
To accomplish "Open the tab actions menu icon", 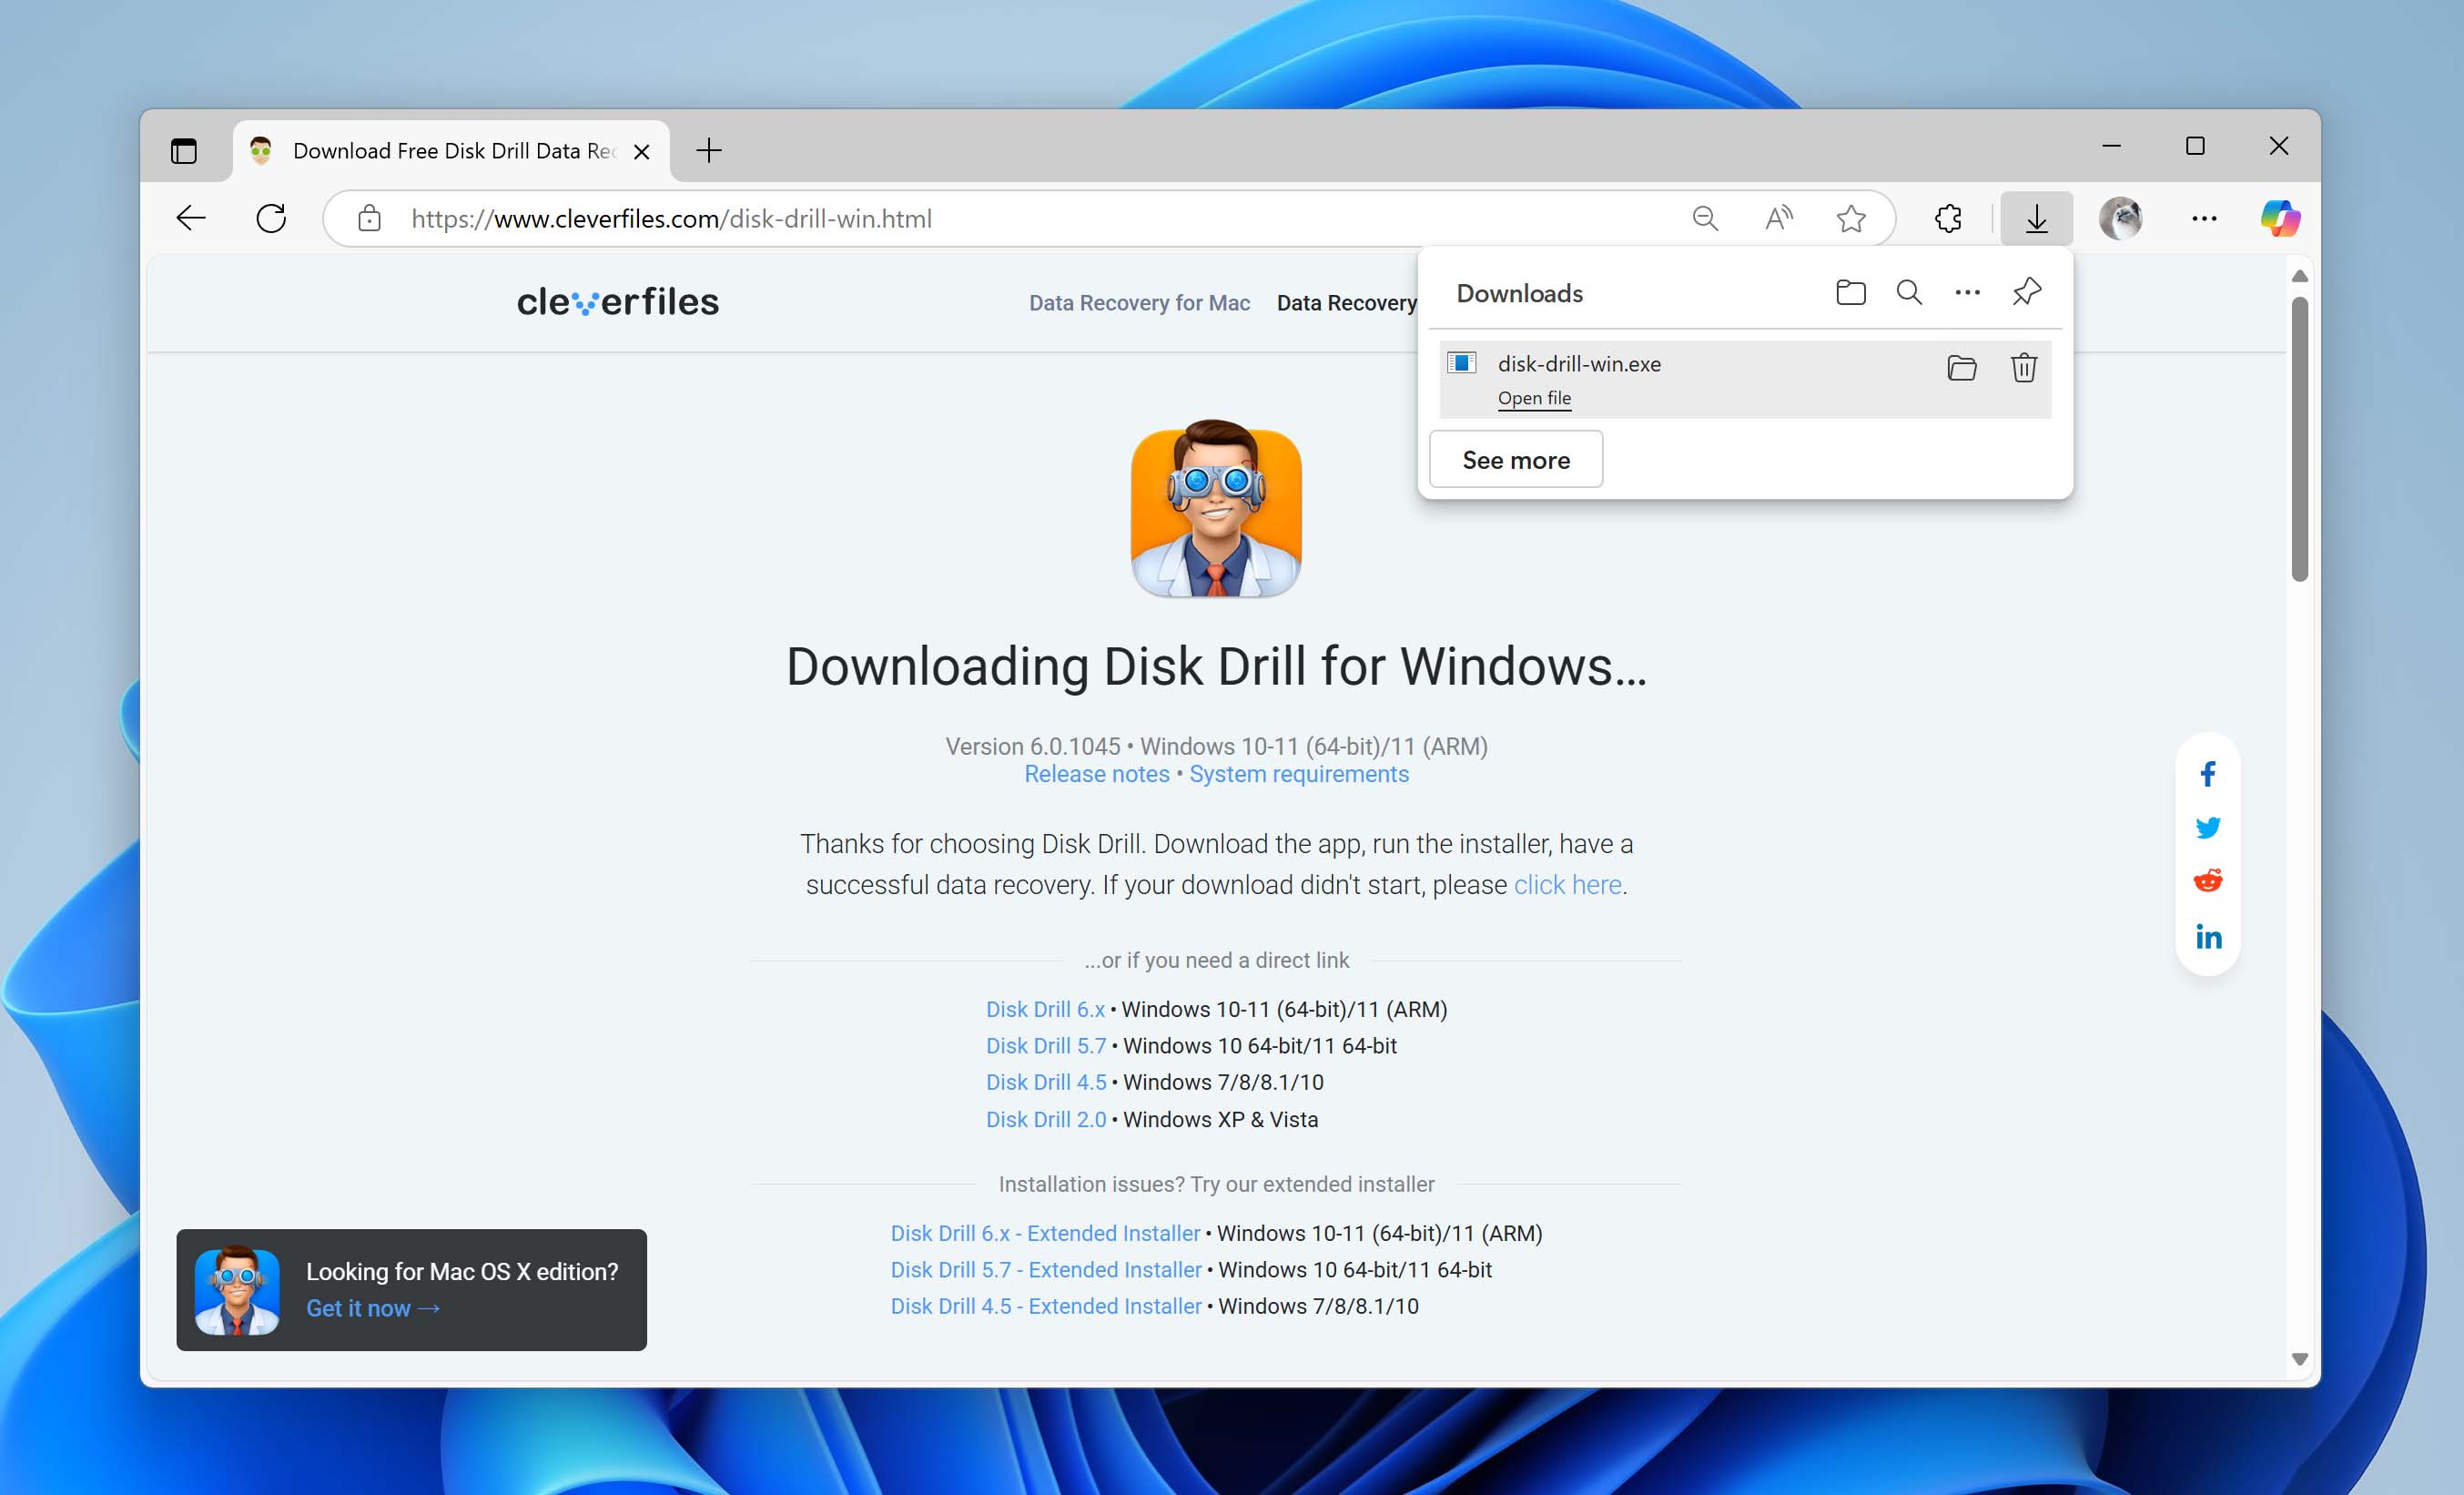I will click(184, 151).
